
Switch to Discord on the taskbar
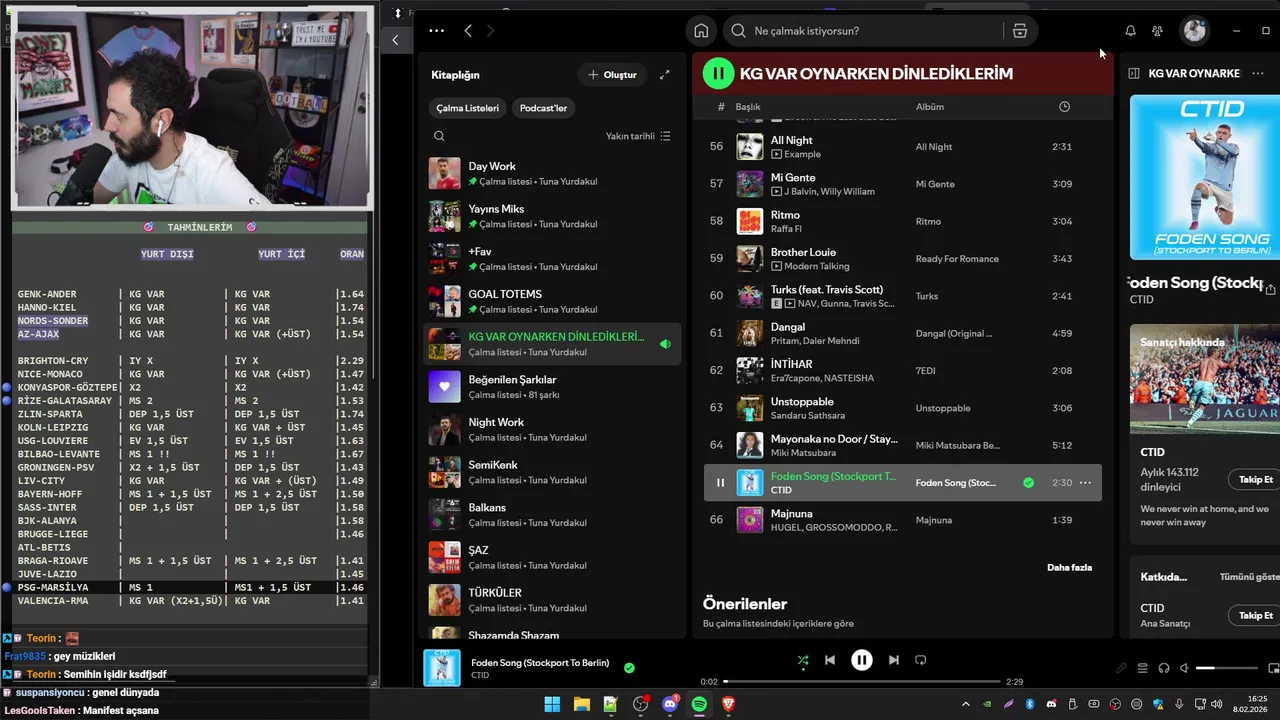[670, 704]
